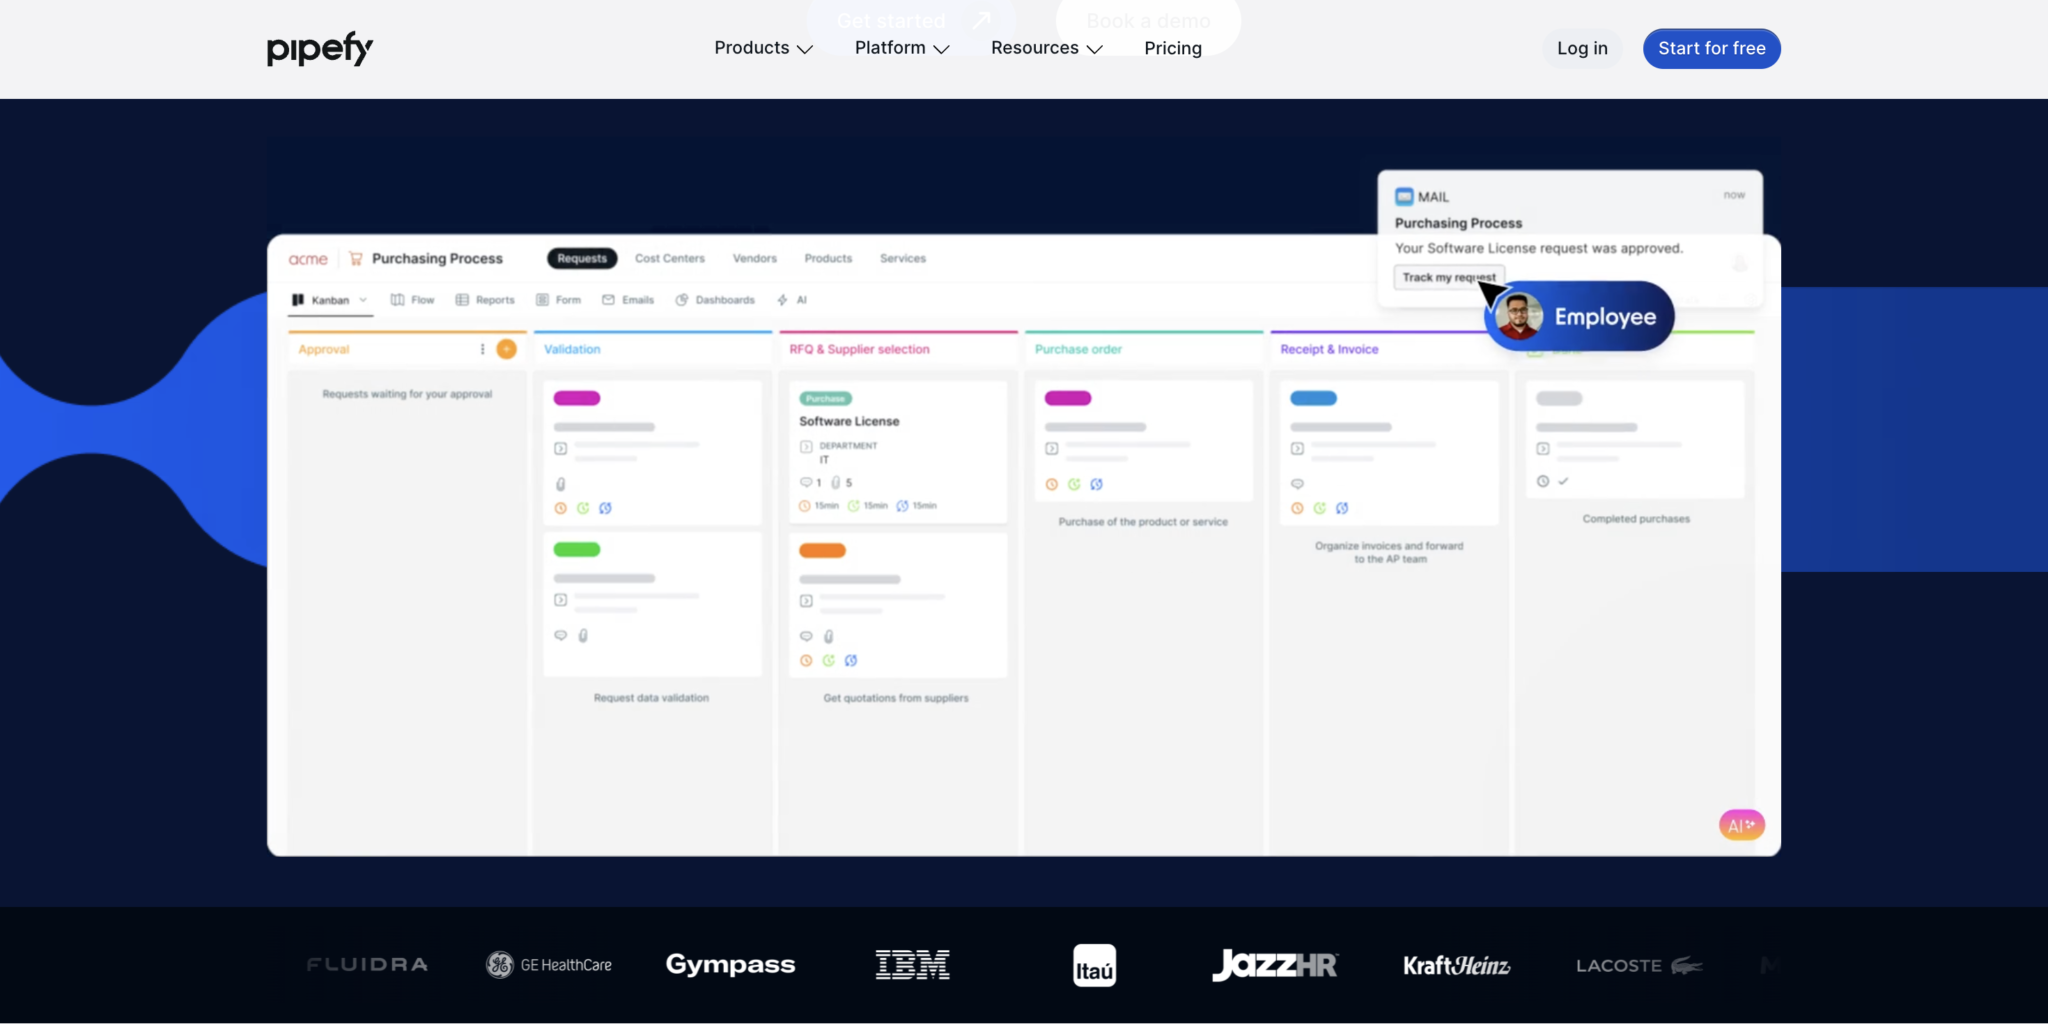Open the Pricing page
Image resolution: width=2048 pixels, height=1024 pixels.
(1172, 48)
